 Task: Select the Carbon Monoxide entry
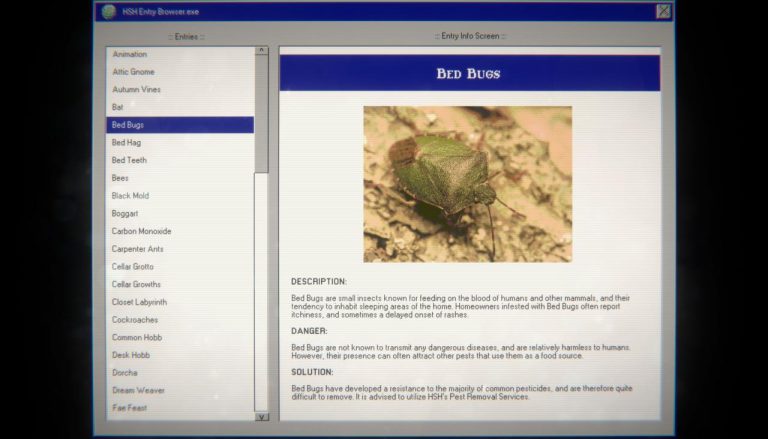141,232
